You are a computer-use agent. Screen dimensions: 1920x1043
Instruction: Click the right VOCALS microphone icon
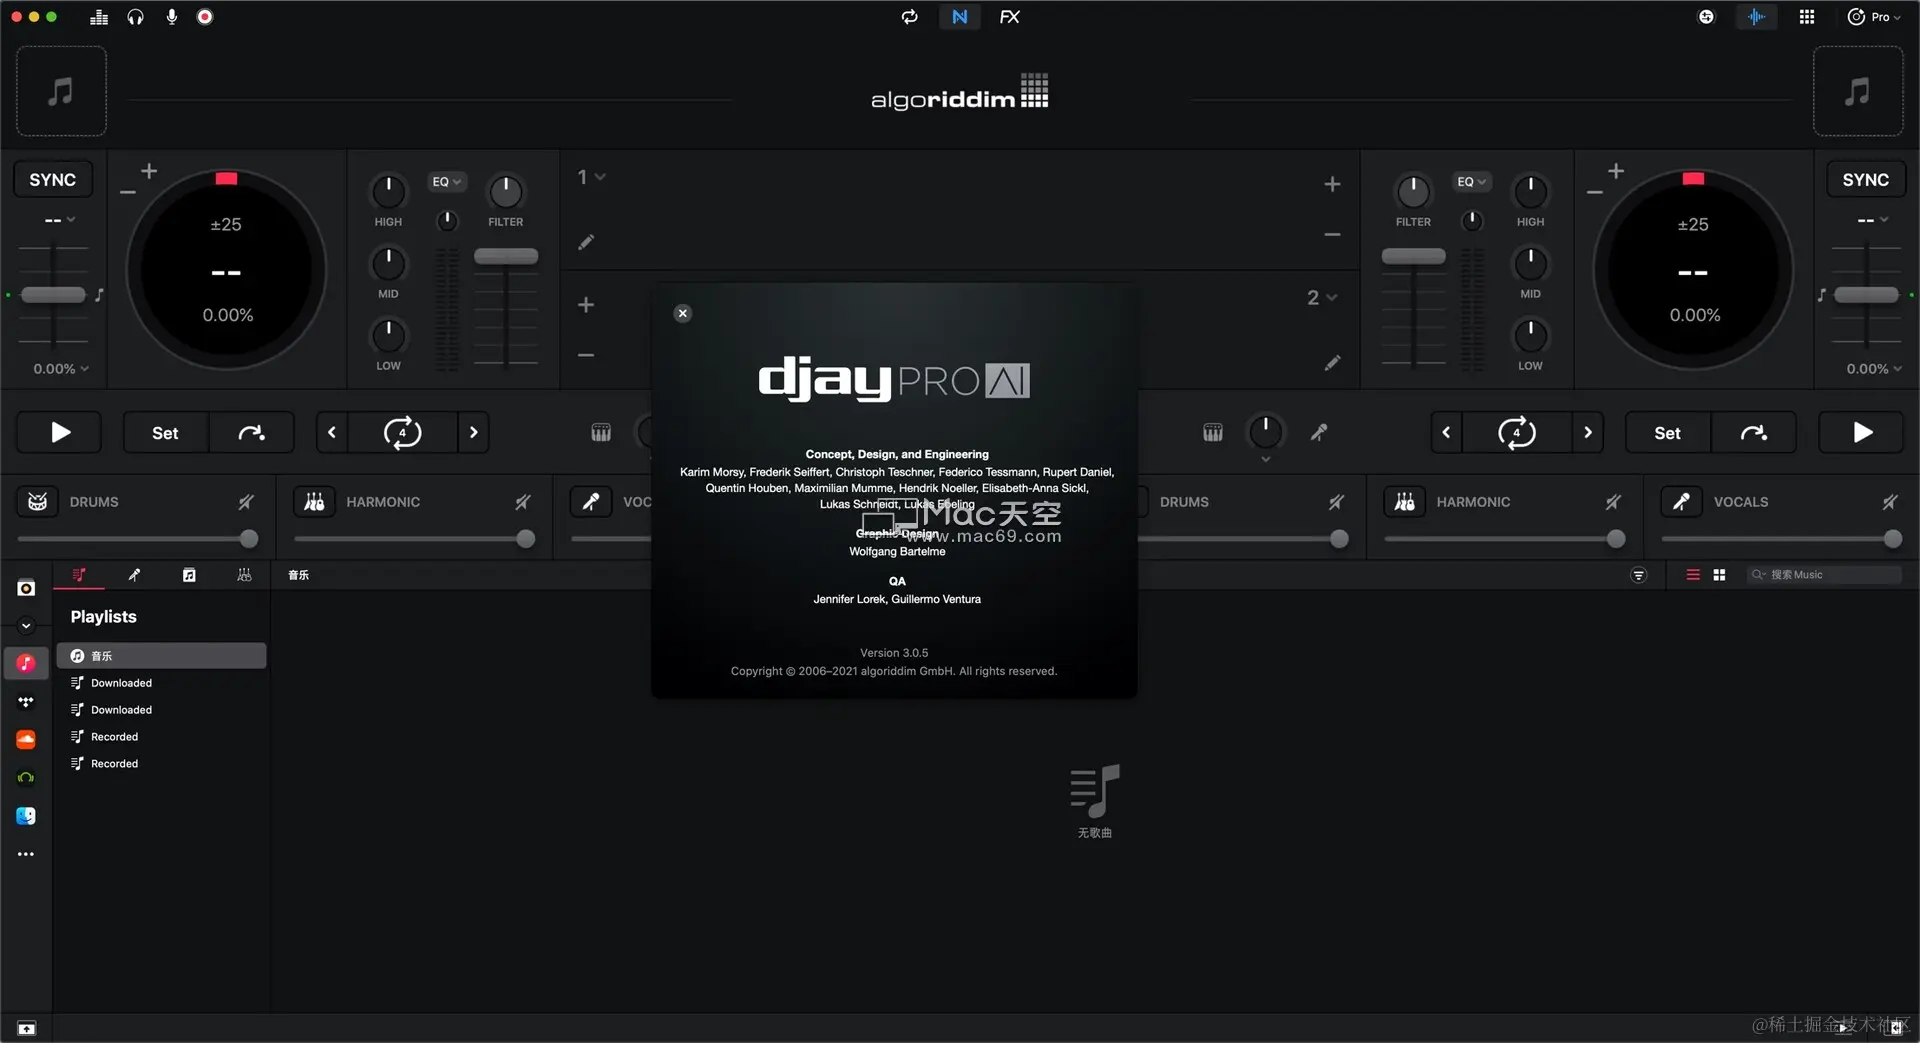(x=1682, y=502)
